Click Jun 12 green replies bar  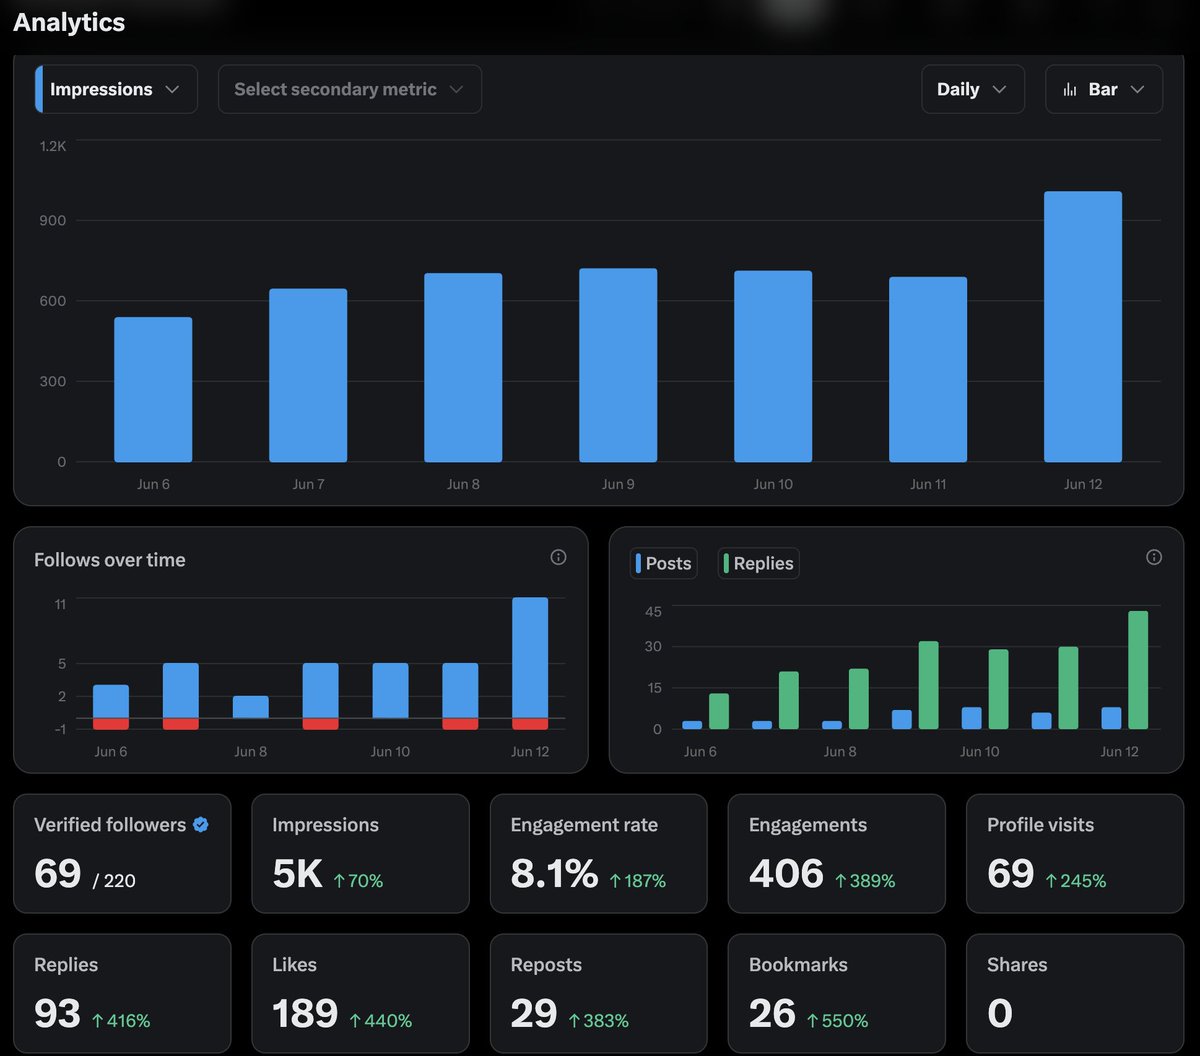coord(1138,670)
